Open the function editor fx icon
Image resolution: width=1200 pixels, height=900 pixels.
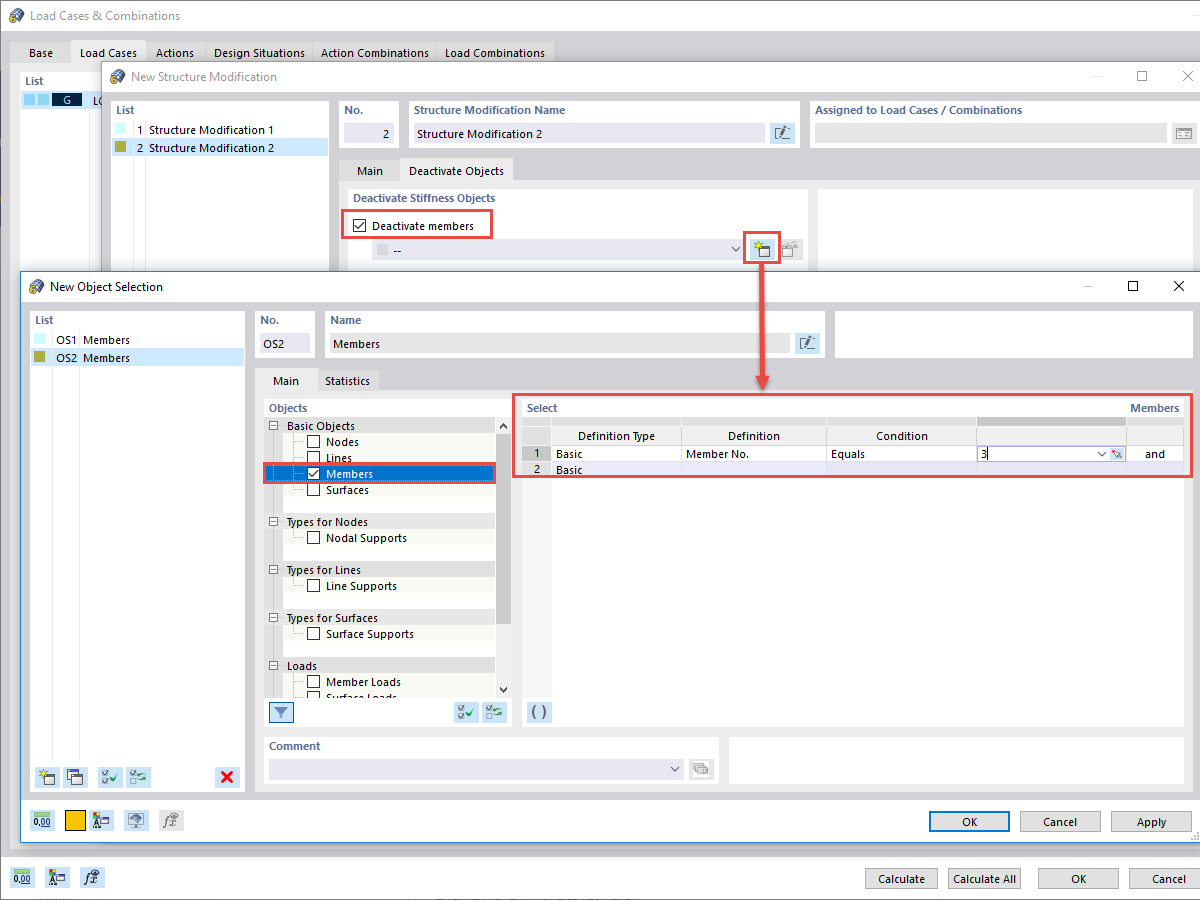point(170,819)
